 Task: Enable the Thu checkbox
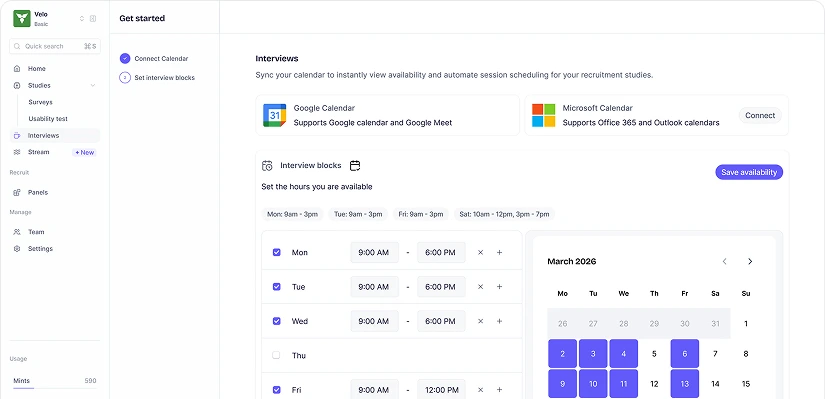(276, 355)
